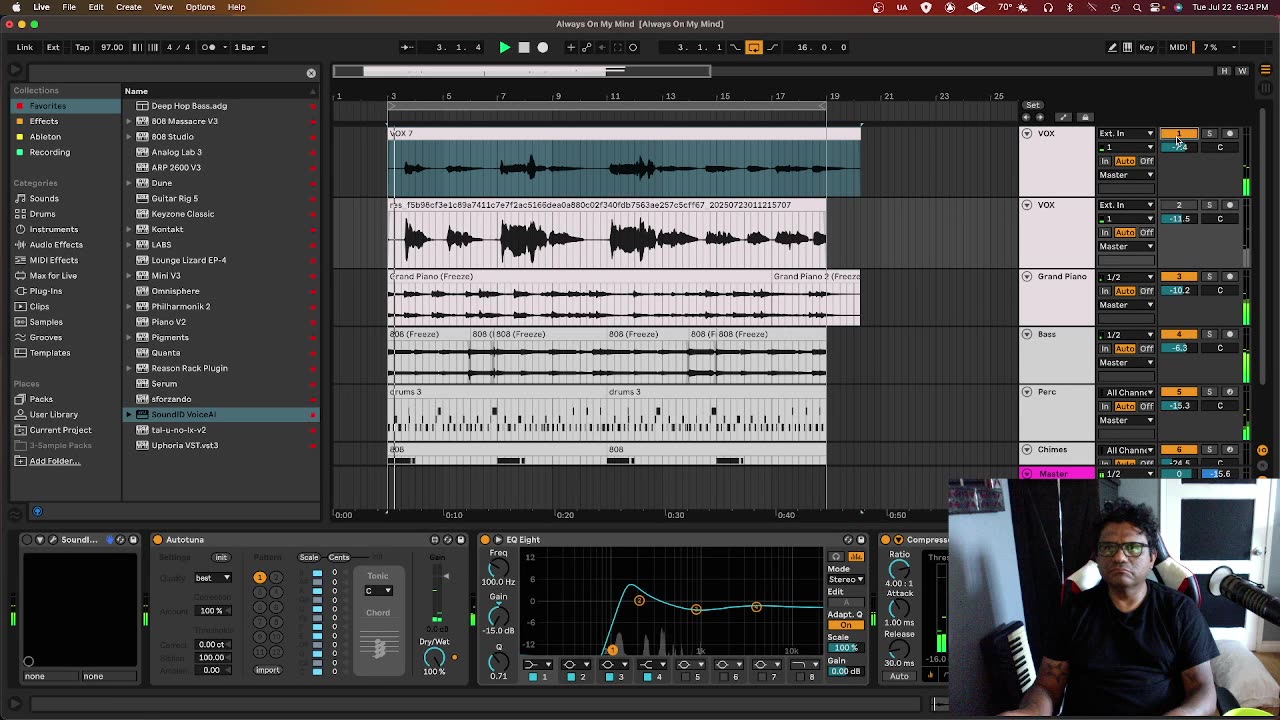Toggle the Loop switch in transport
The image size is (1280, 720).
tap(754, 47)
